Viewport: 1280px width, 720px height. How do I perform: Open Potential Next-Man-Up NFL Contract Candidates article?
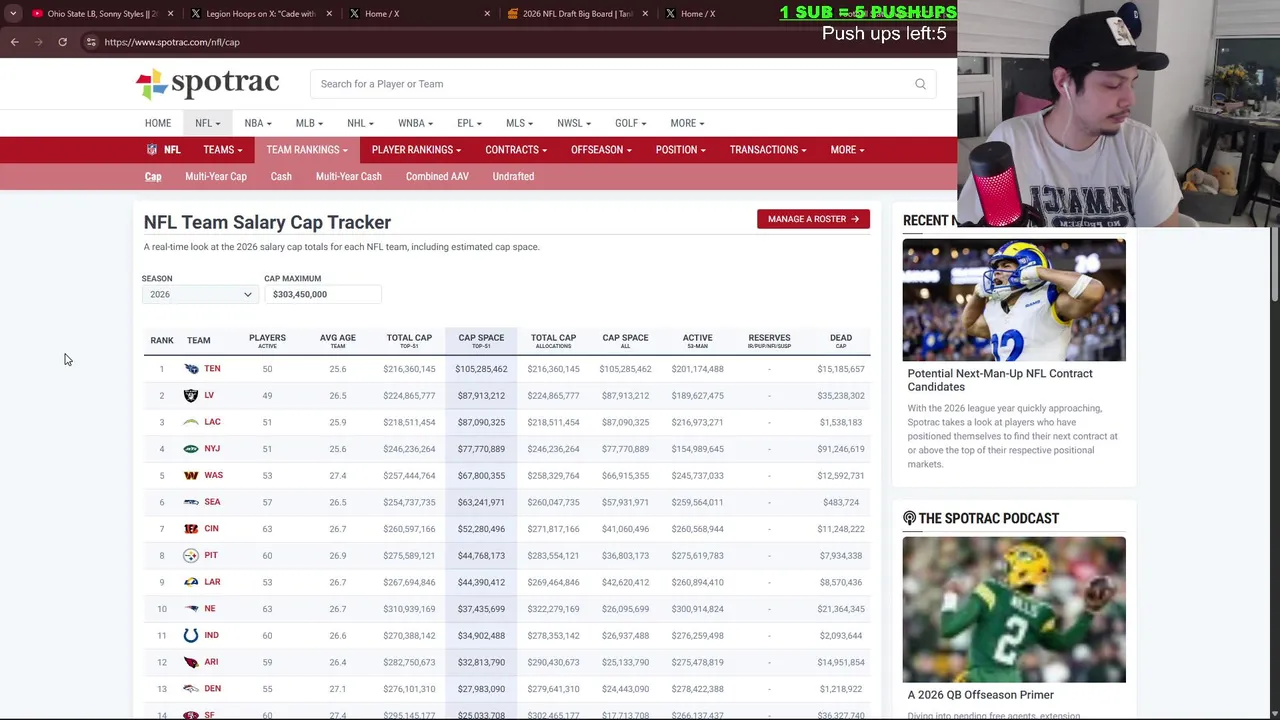pos(1000,380)
